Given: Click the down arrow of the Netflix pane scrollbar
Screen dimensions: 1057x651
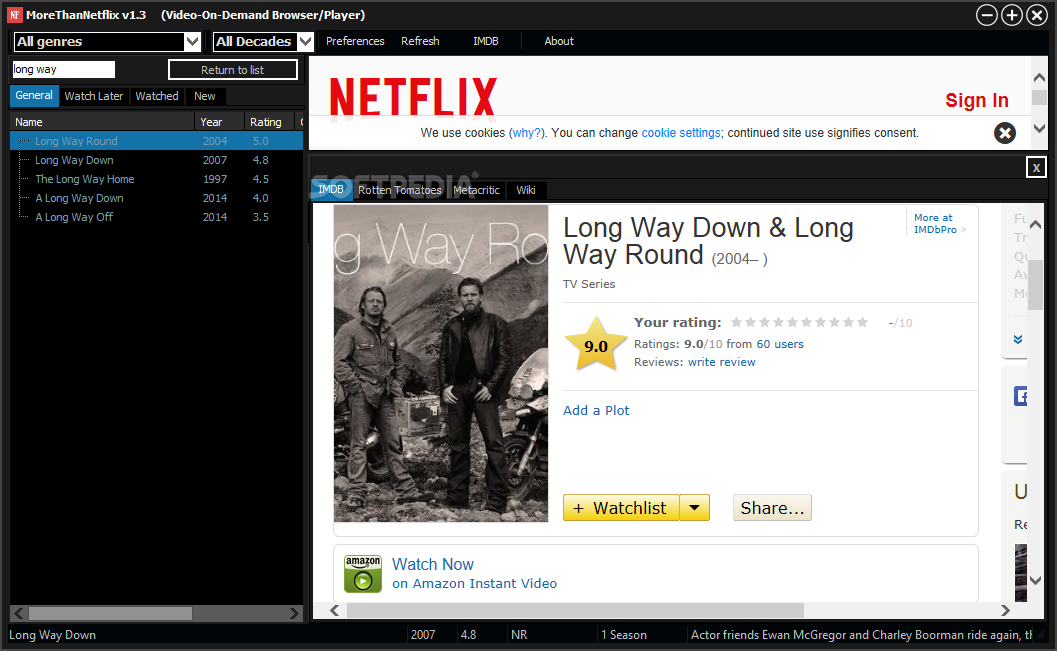Looking at the screenshot, I should tap(1039, 128).
